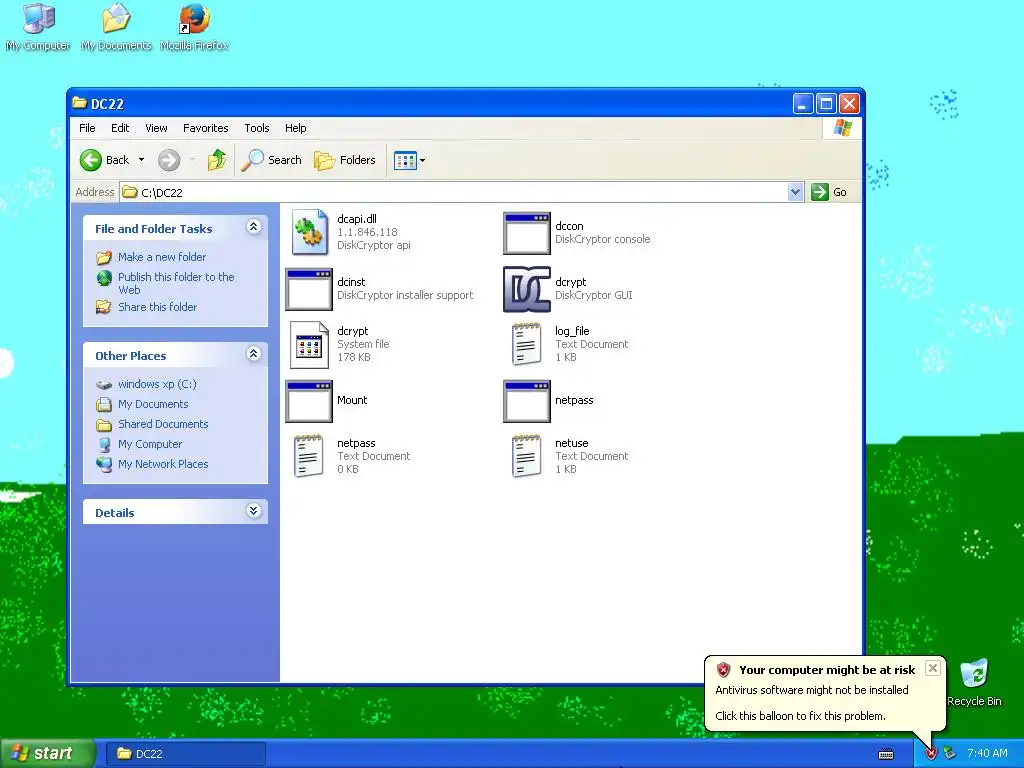
Task: Collapse File and Folder Tasks panel
Action: click(x=254, y=227)
